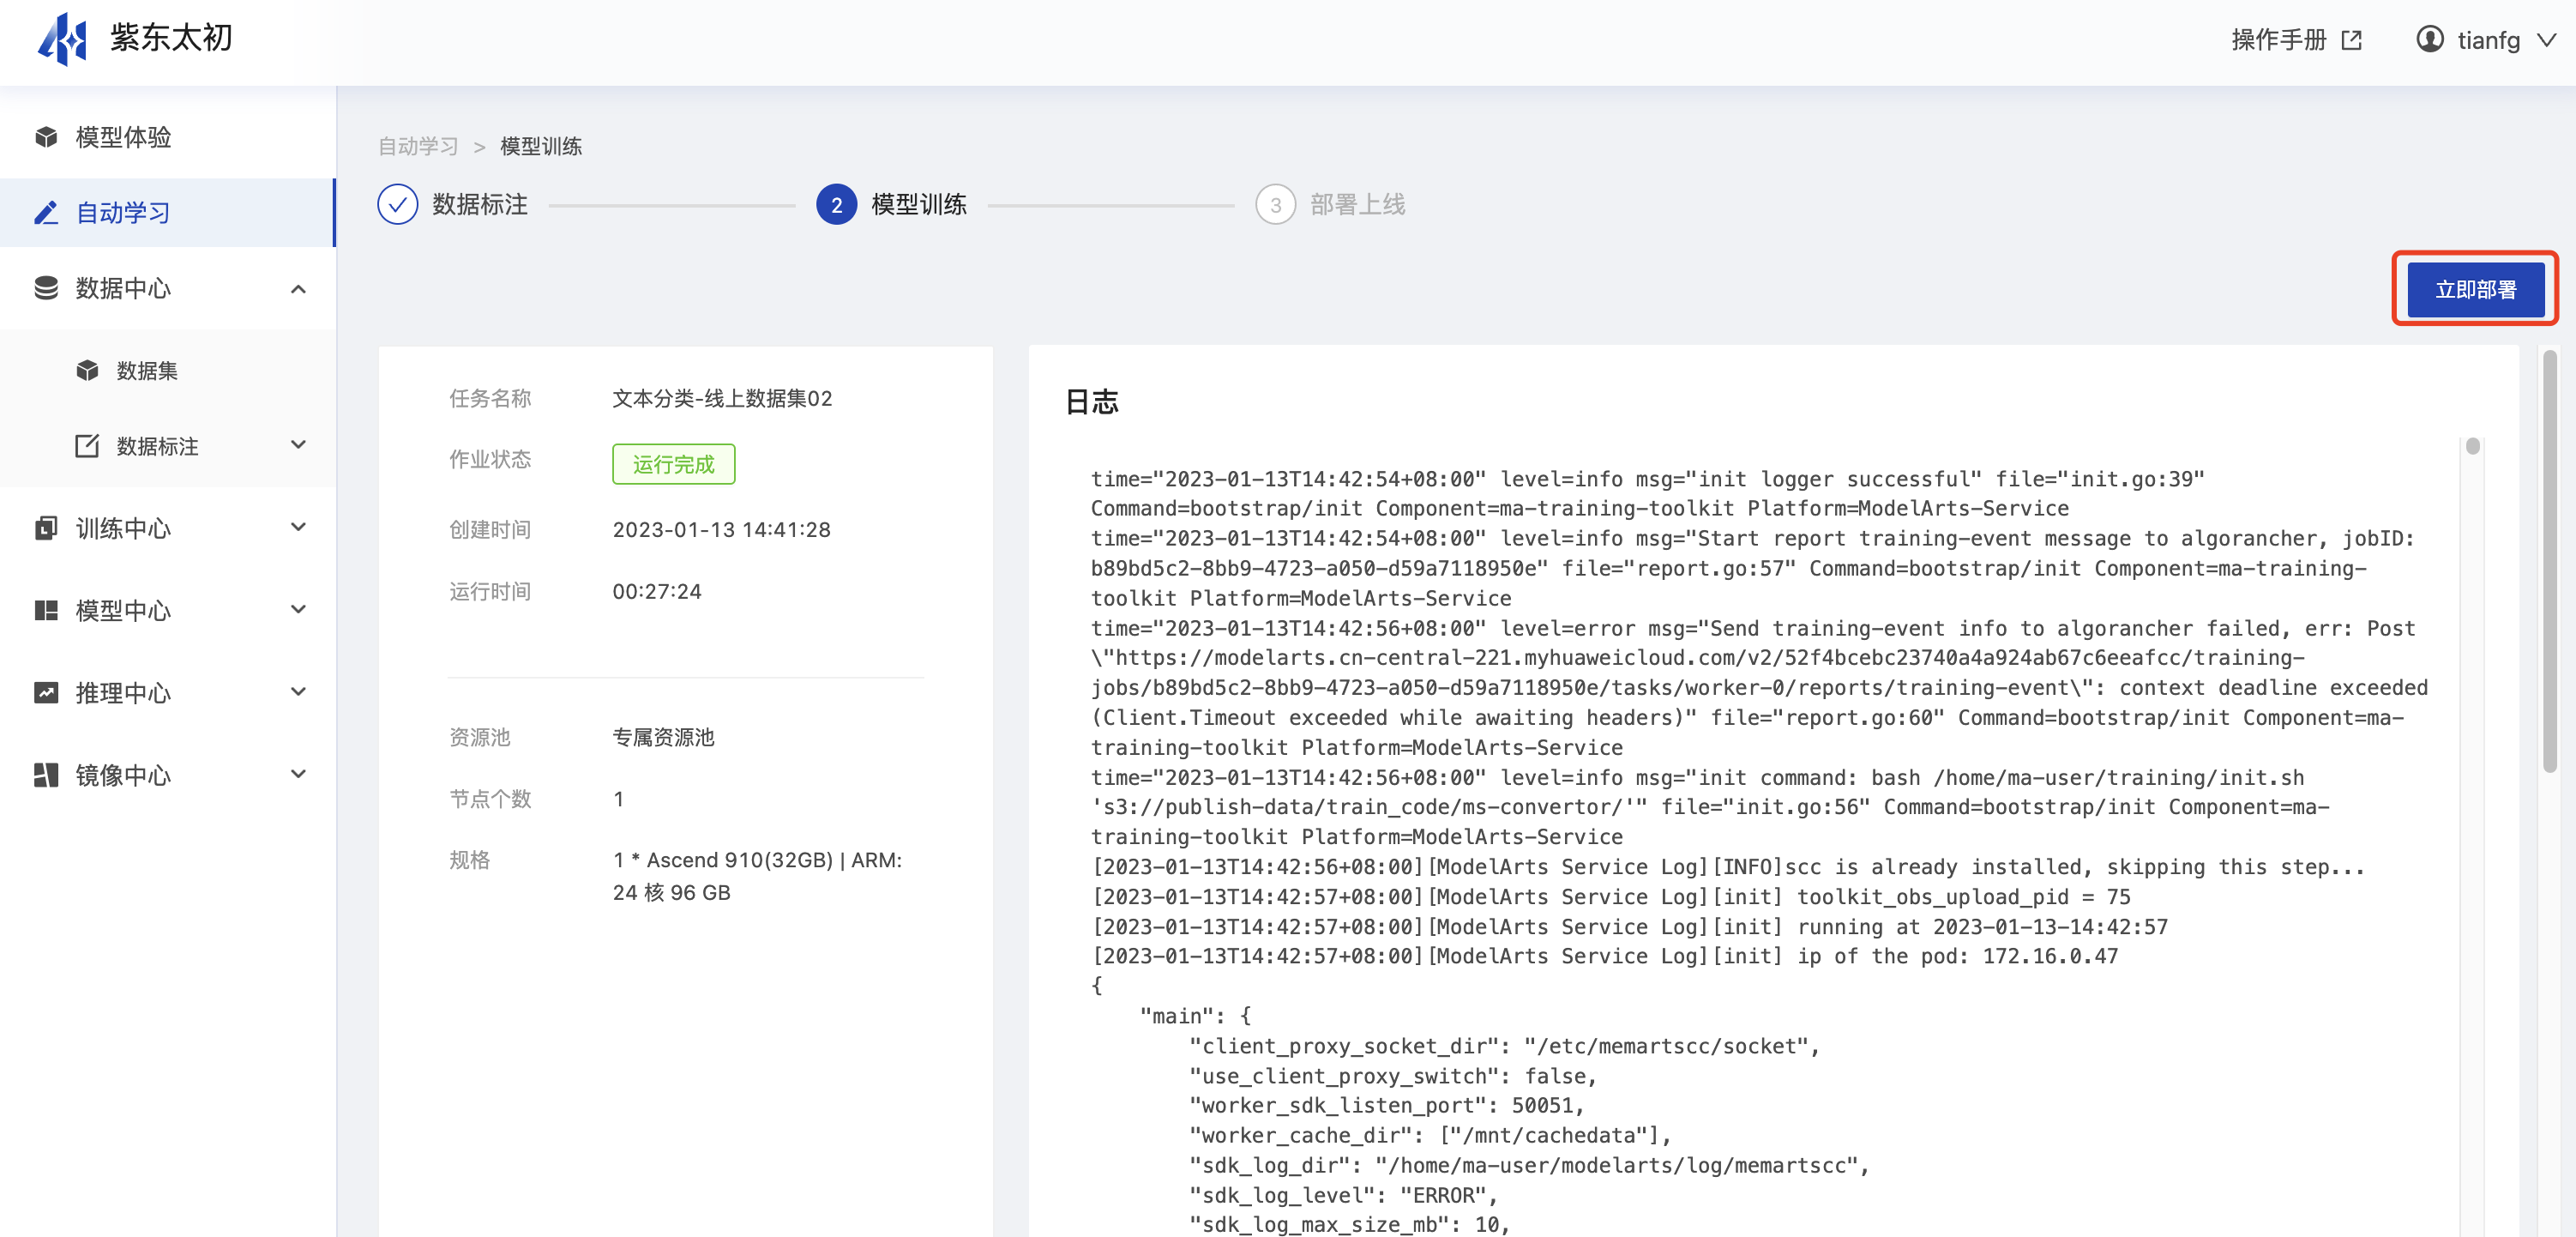The image size is (2576, 1237).
Task: Click log line with ip of the pod: 172.16.0.47
Action: coord(1604,956)
